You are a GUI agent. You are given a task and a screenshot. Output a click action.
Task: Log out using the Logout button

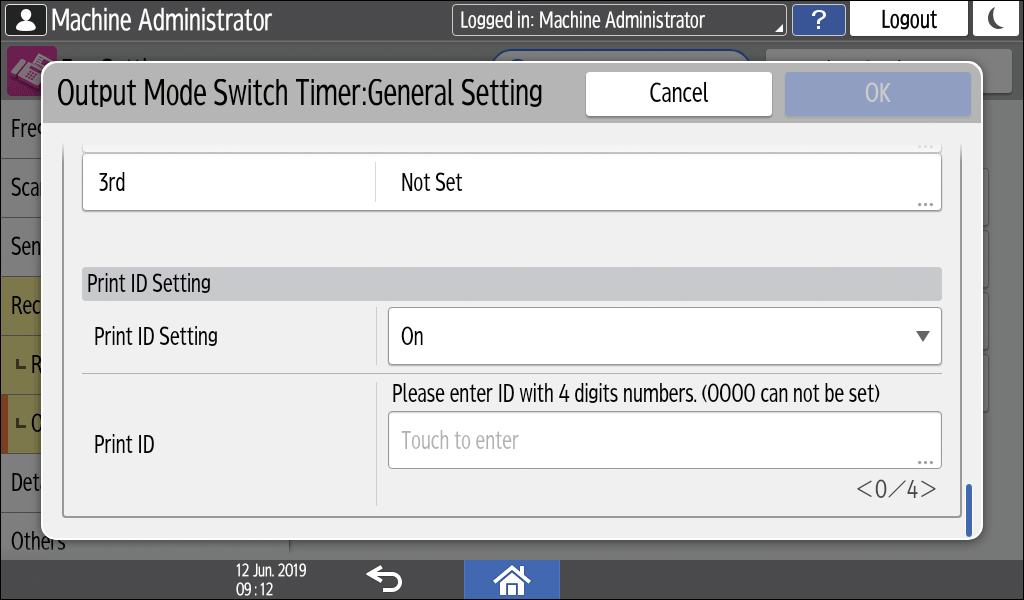coord(908,20)
